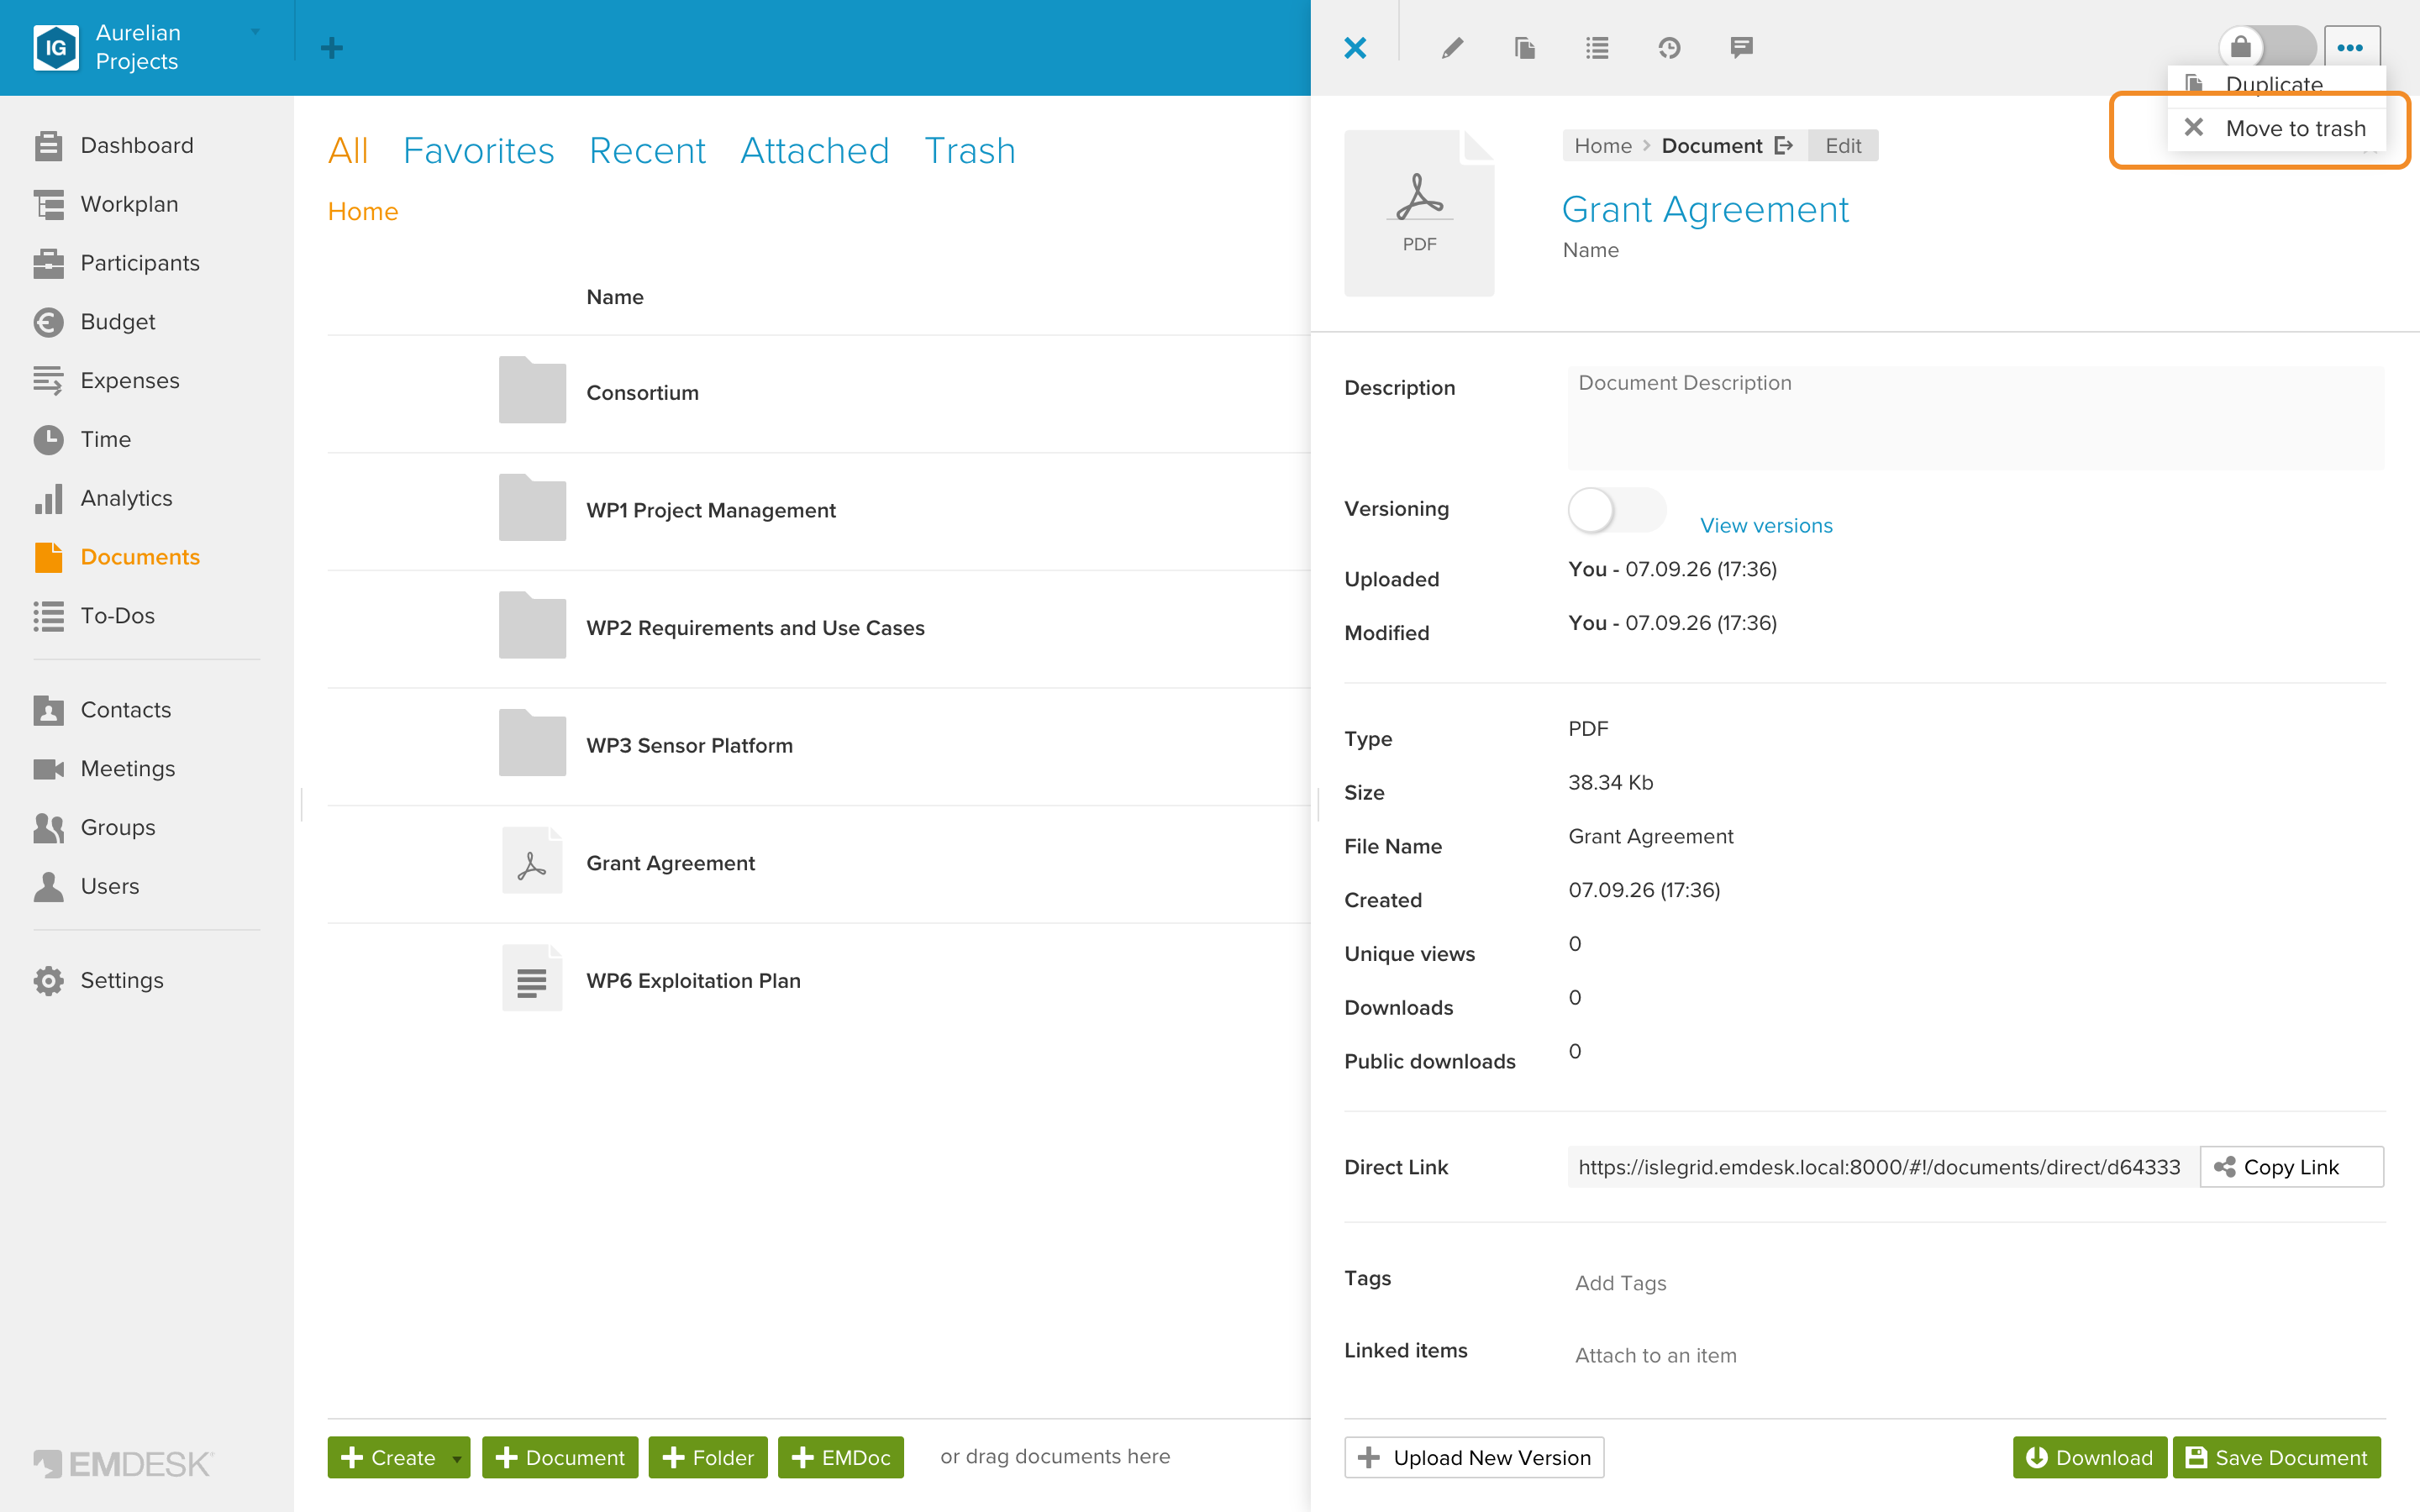Open the history clock icon in toolbar

1669,47
